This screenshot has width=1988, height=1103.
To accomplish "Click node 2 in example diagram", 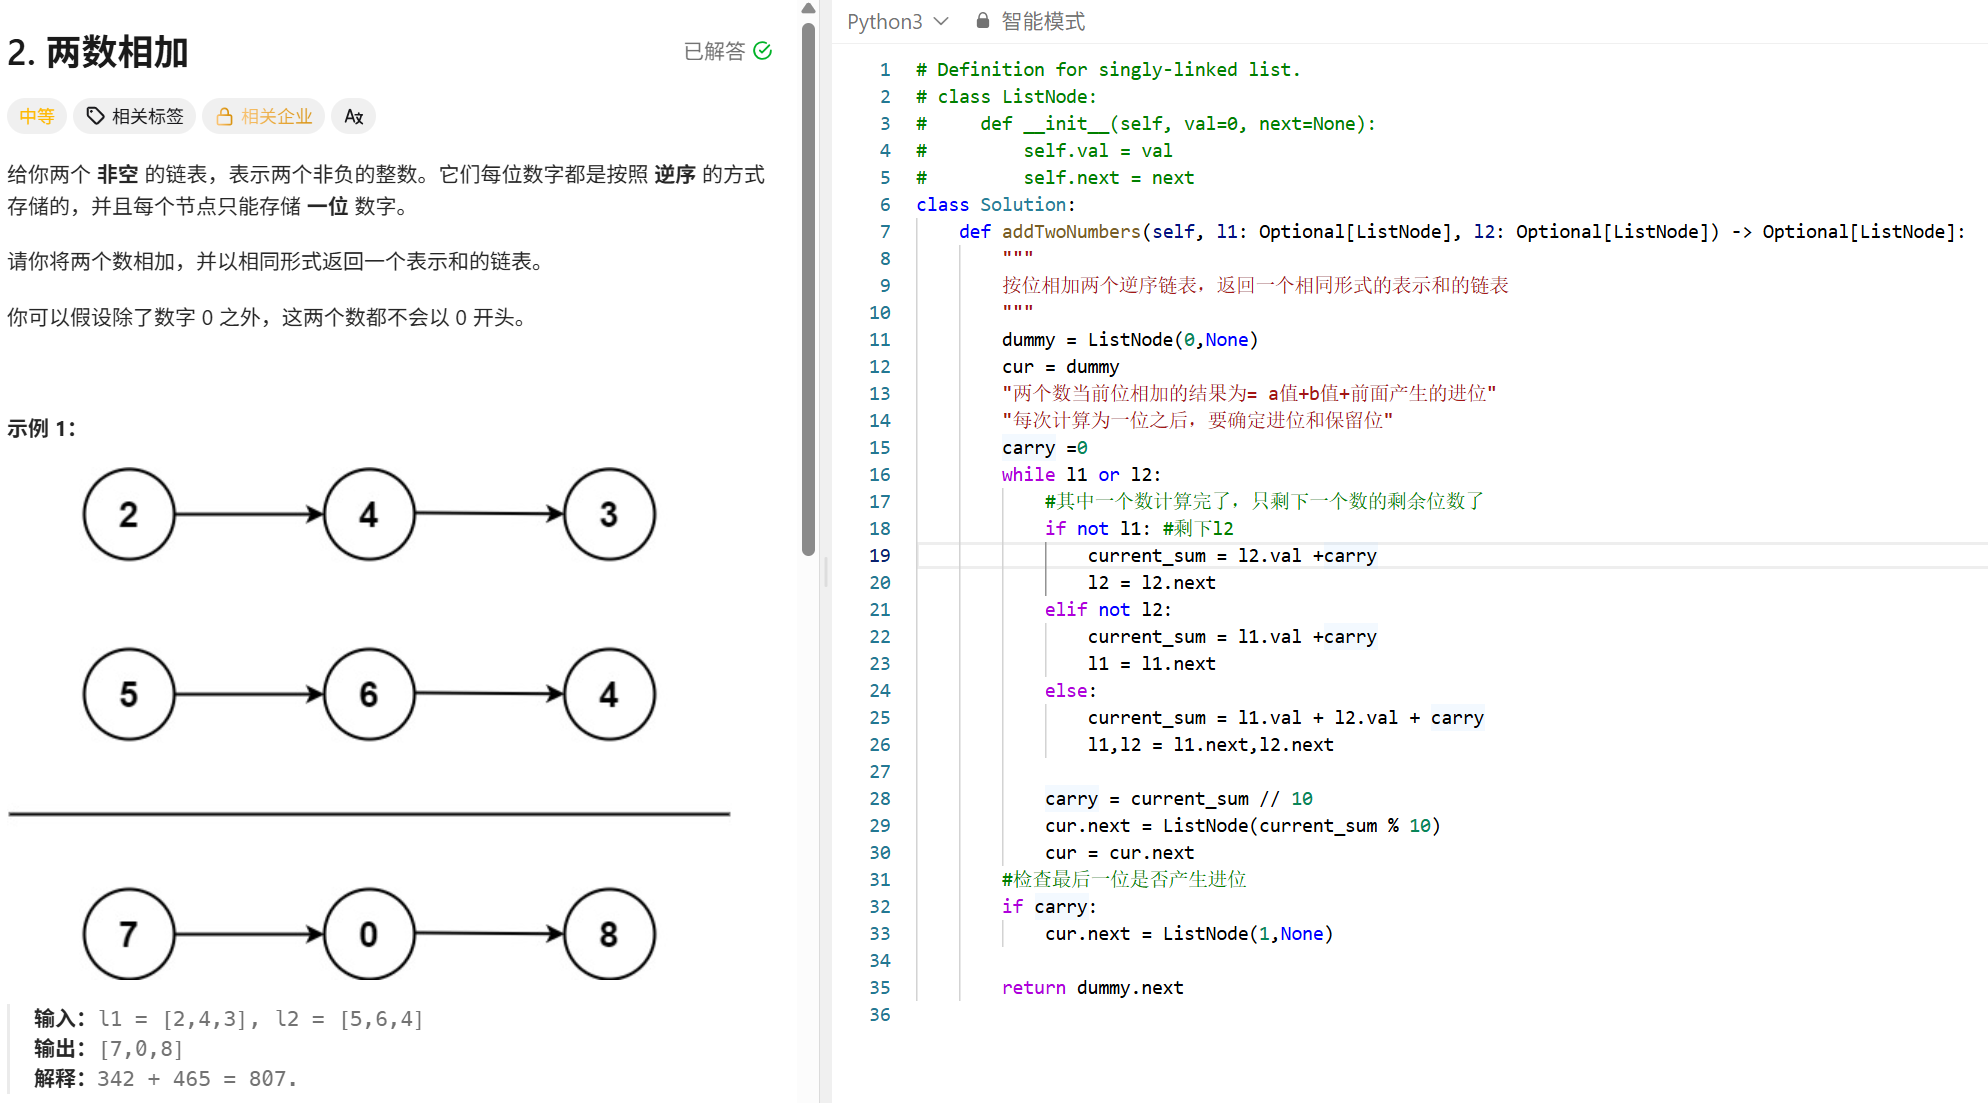I will tap(129, 514).
